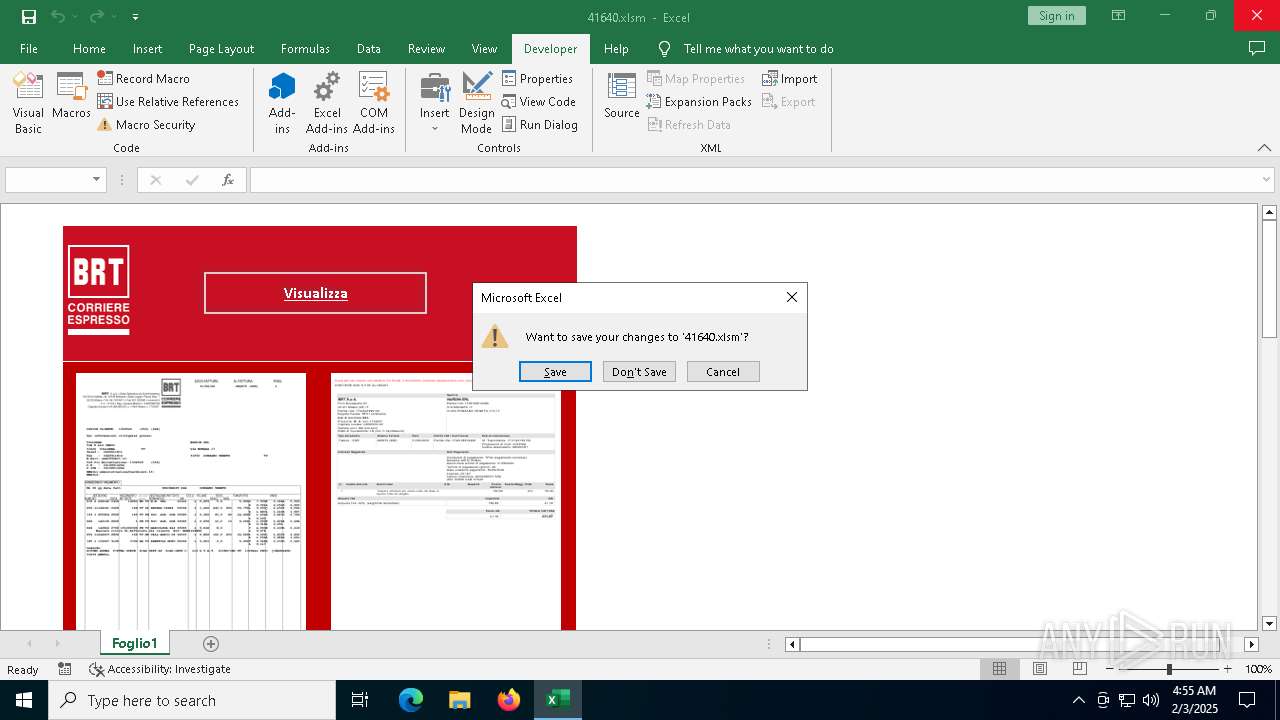
Task: Switch to the Formulas tab
Action: tap(305, 48)
